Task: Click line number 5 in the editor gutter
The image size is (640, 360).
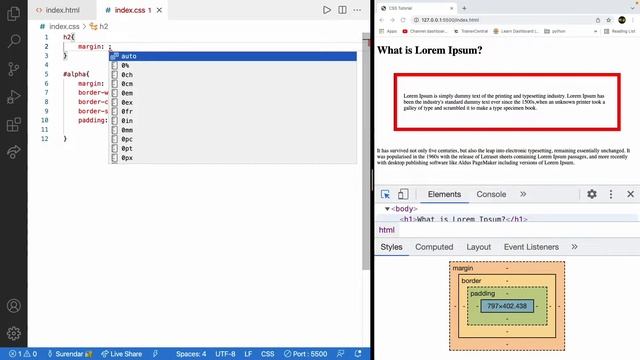Action: (46, 74)
